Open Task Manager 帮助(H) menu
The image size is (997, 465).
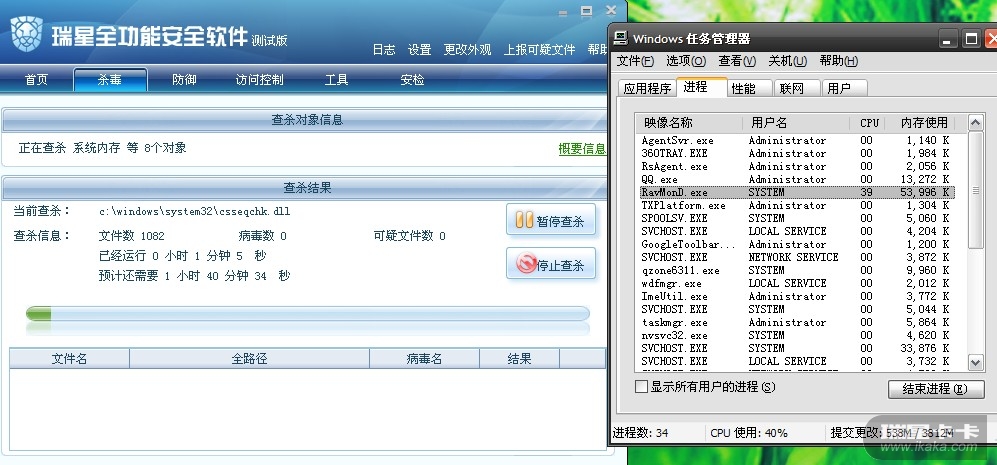(x=839, y=61)
